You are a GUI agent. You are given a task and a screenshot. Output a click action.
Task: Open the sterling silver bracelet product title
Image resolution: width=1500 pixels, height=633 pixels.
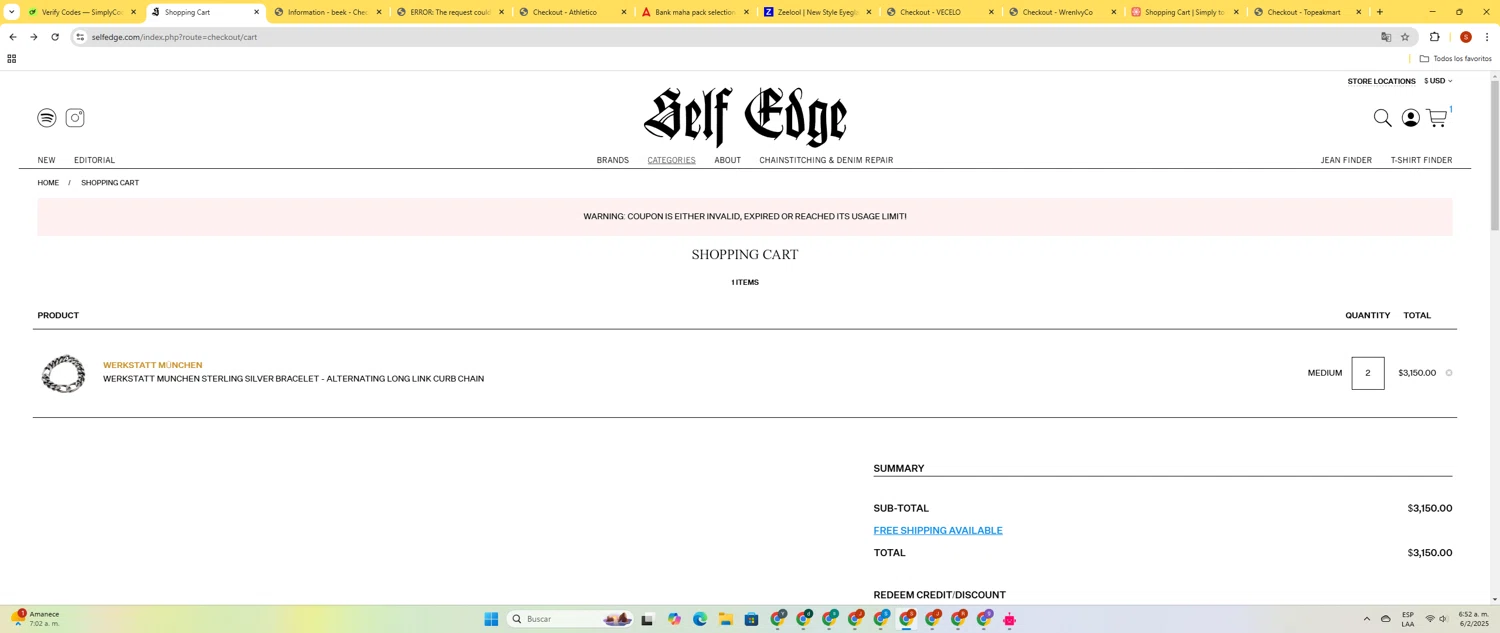[293, 379]
